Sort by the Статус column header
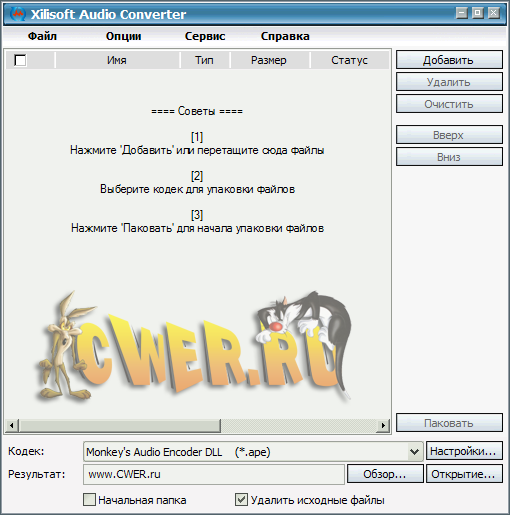This screenshot has width=510, height=515. [349, 60]
